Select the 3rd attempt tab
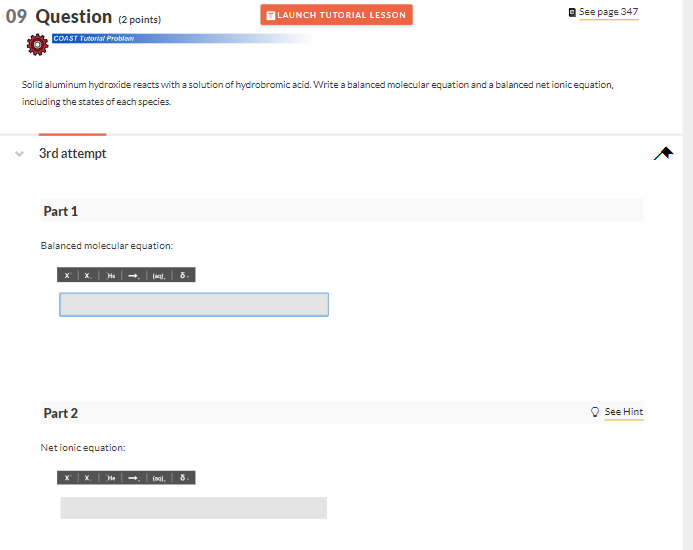693x550 pixels. 72,153
